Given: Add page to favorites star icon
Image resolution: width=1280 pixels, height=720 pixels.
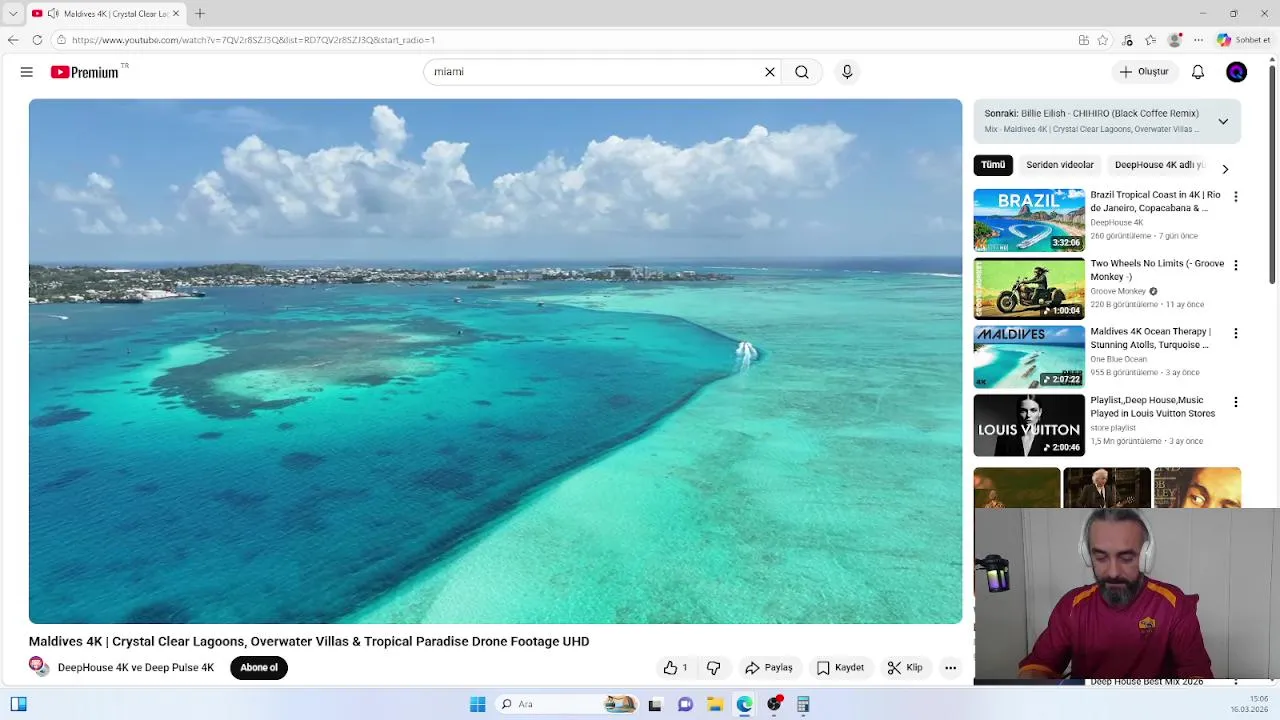Looking at the screenshot, I should click(x=1103, y=40).
